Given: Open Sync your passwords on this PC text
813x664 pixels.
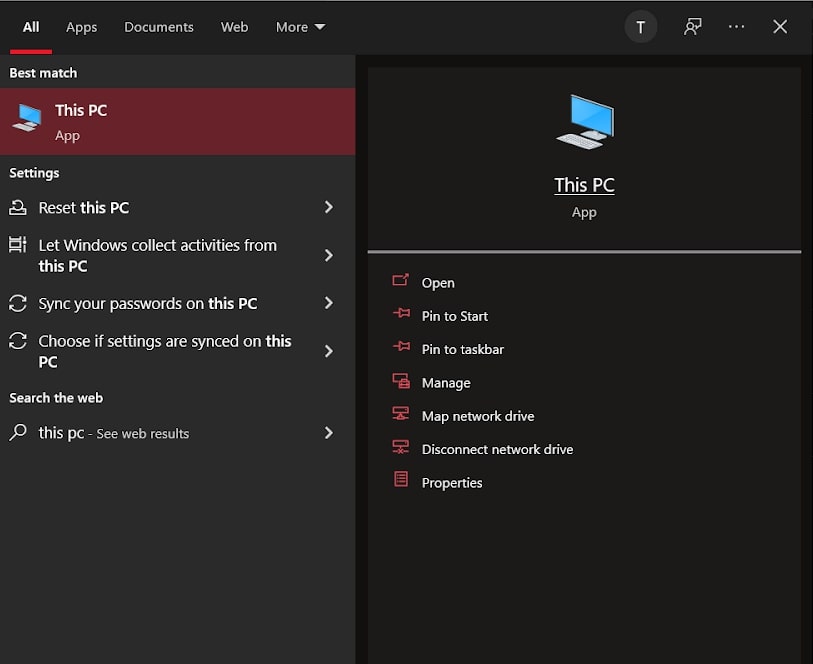Looking at the screenshot, I should [148, 304].
